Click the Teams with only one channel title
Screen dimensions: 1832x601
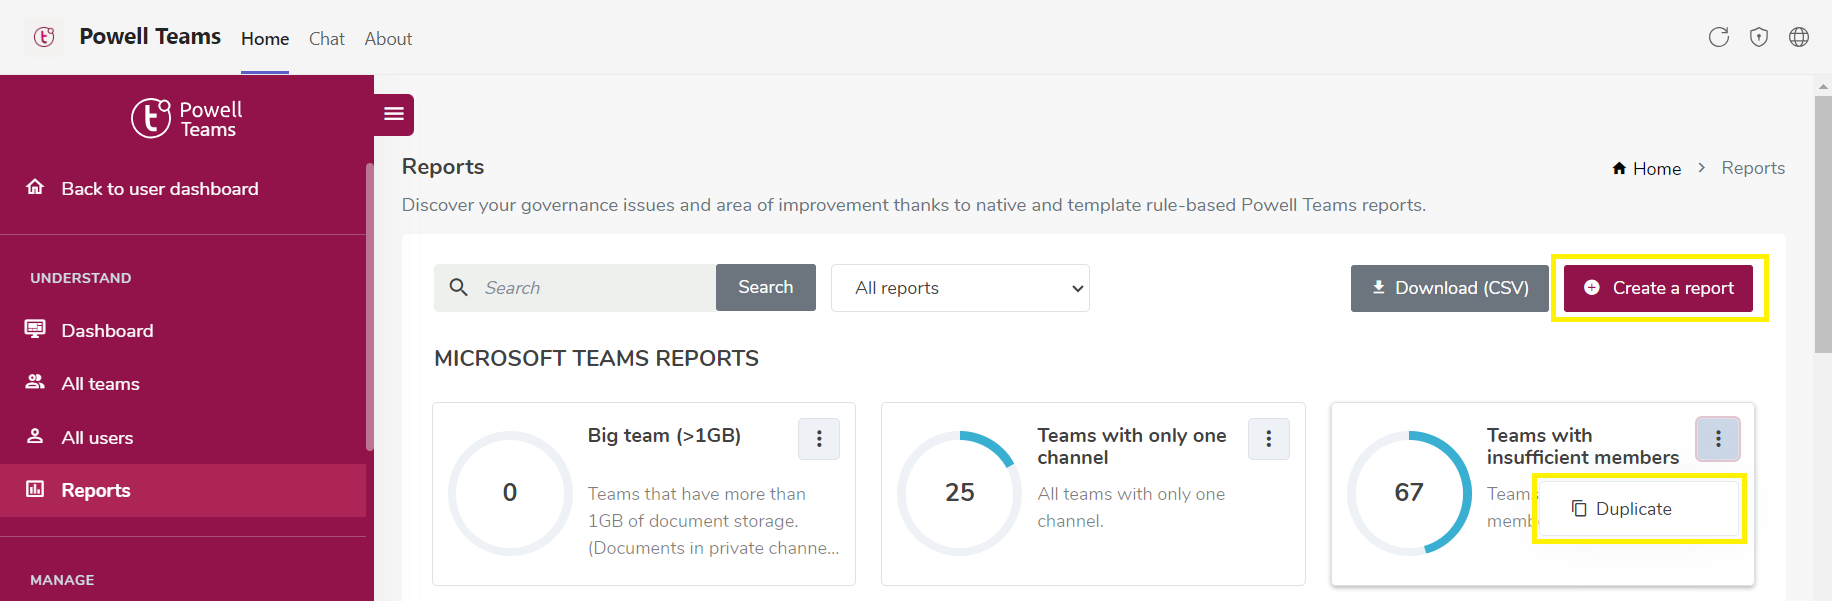click(1131, 446)
